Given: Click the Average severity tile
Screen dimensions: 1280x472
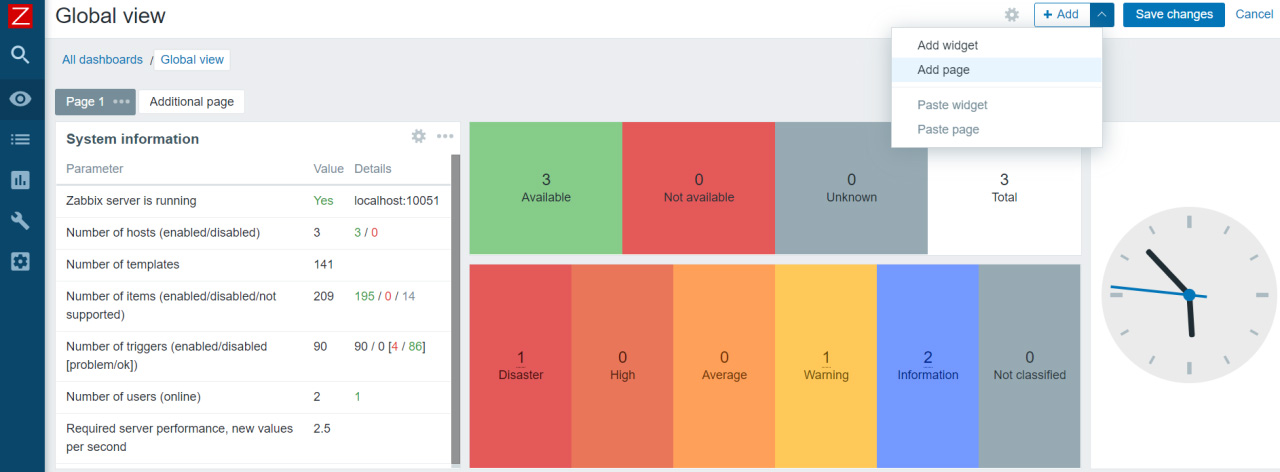Looking at the screenshot, I should (x=724, y=366).
